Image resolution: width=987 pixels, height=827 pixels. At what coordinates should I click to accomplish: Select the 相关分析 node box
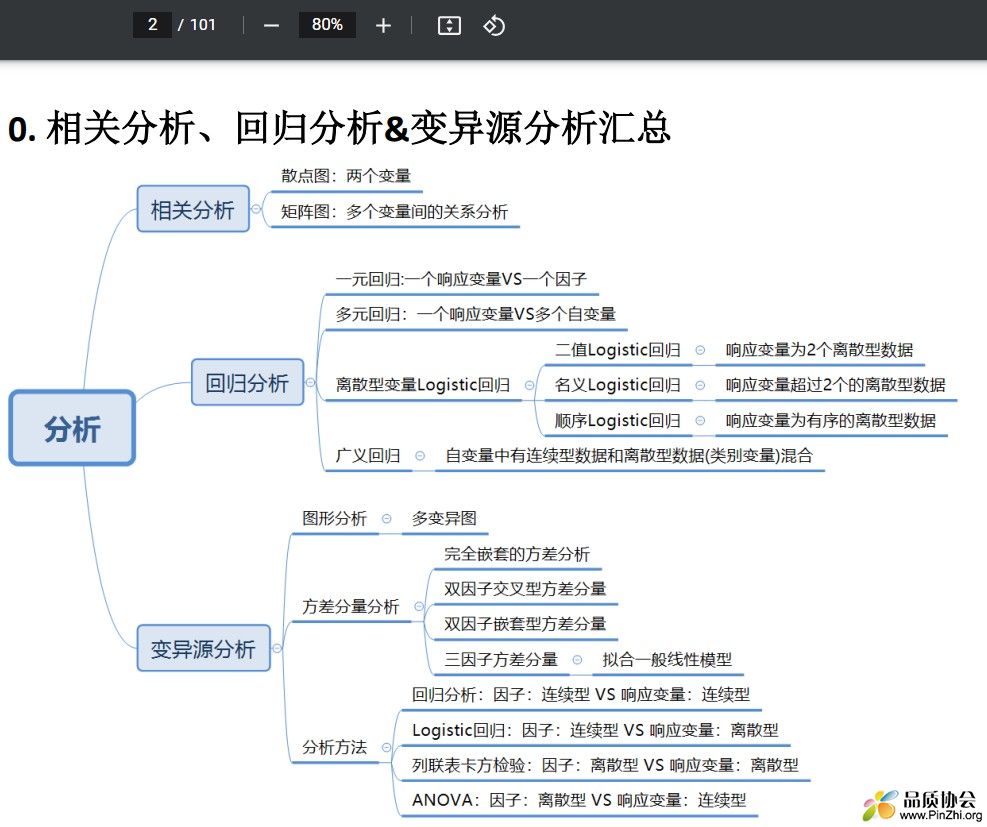[193, 209]
